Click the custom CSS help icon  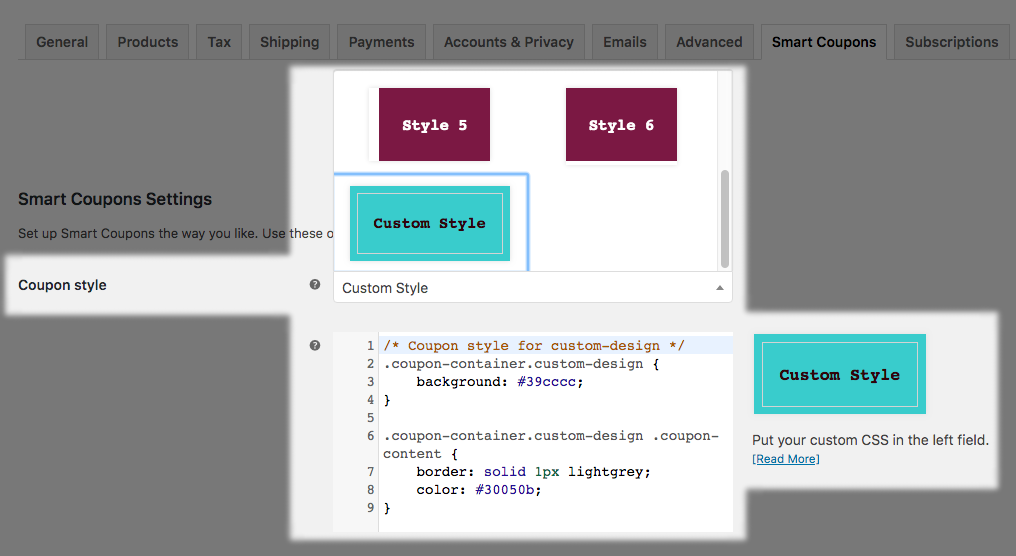pyautogui.click(x=315, y=345)
